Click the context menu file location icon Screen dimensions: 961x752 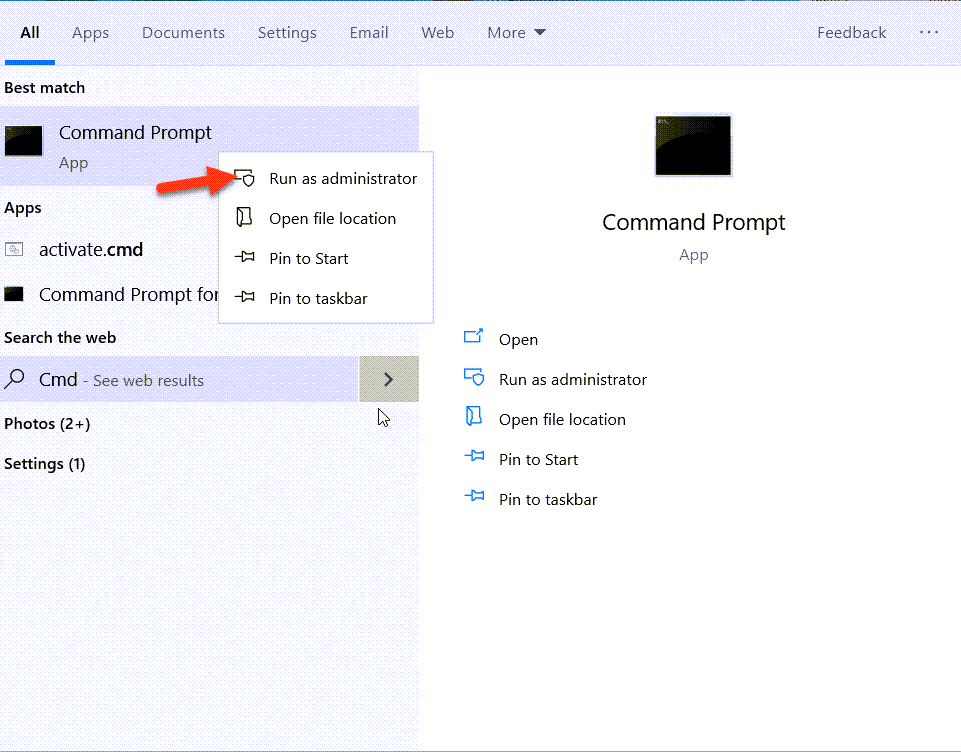(x=245, y=218)
